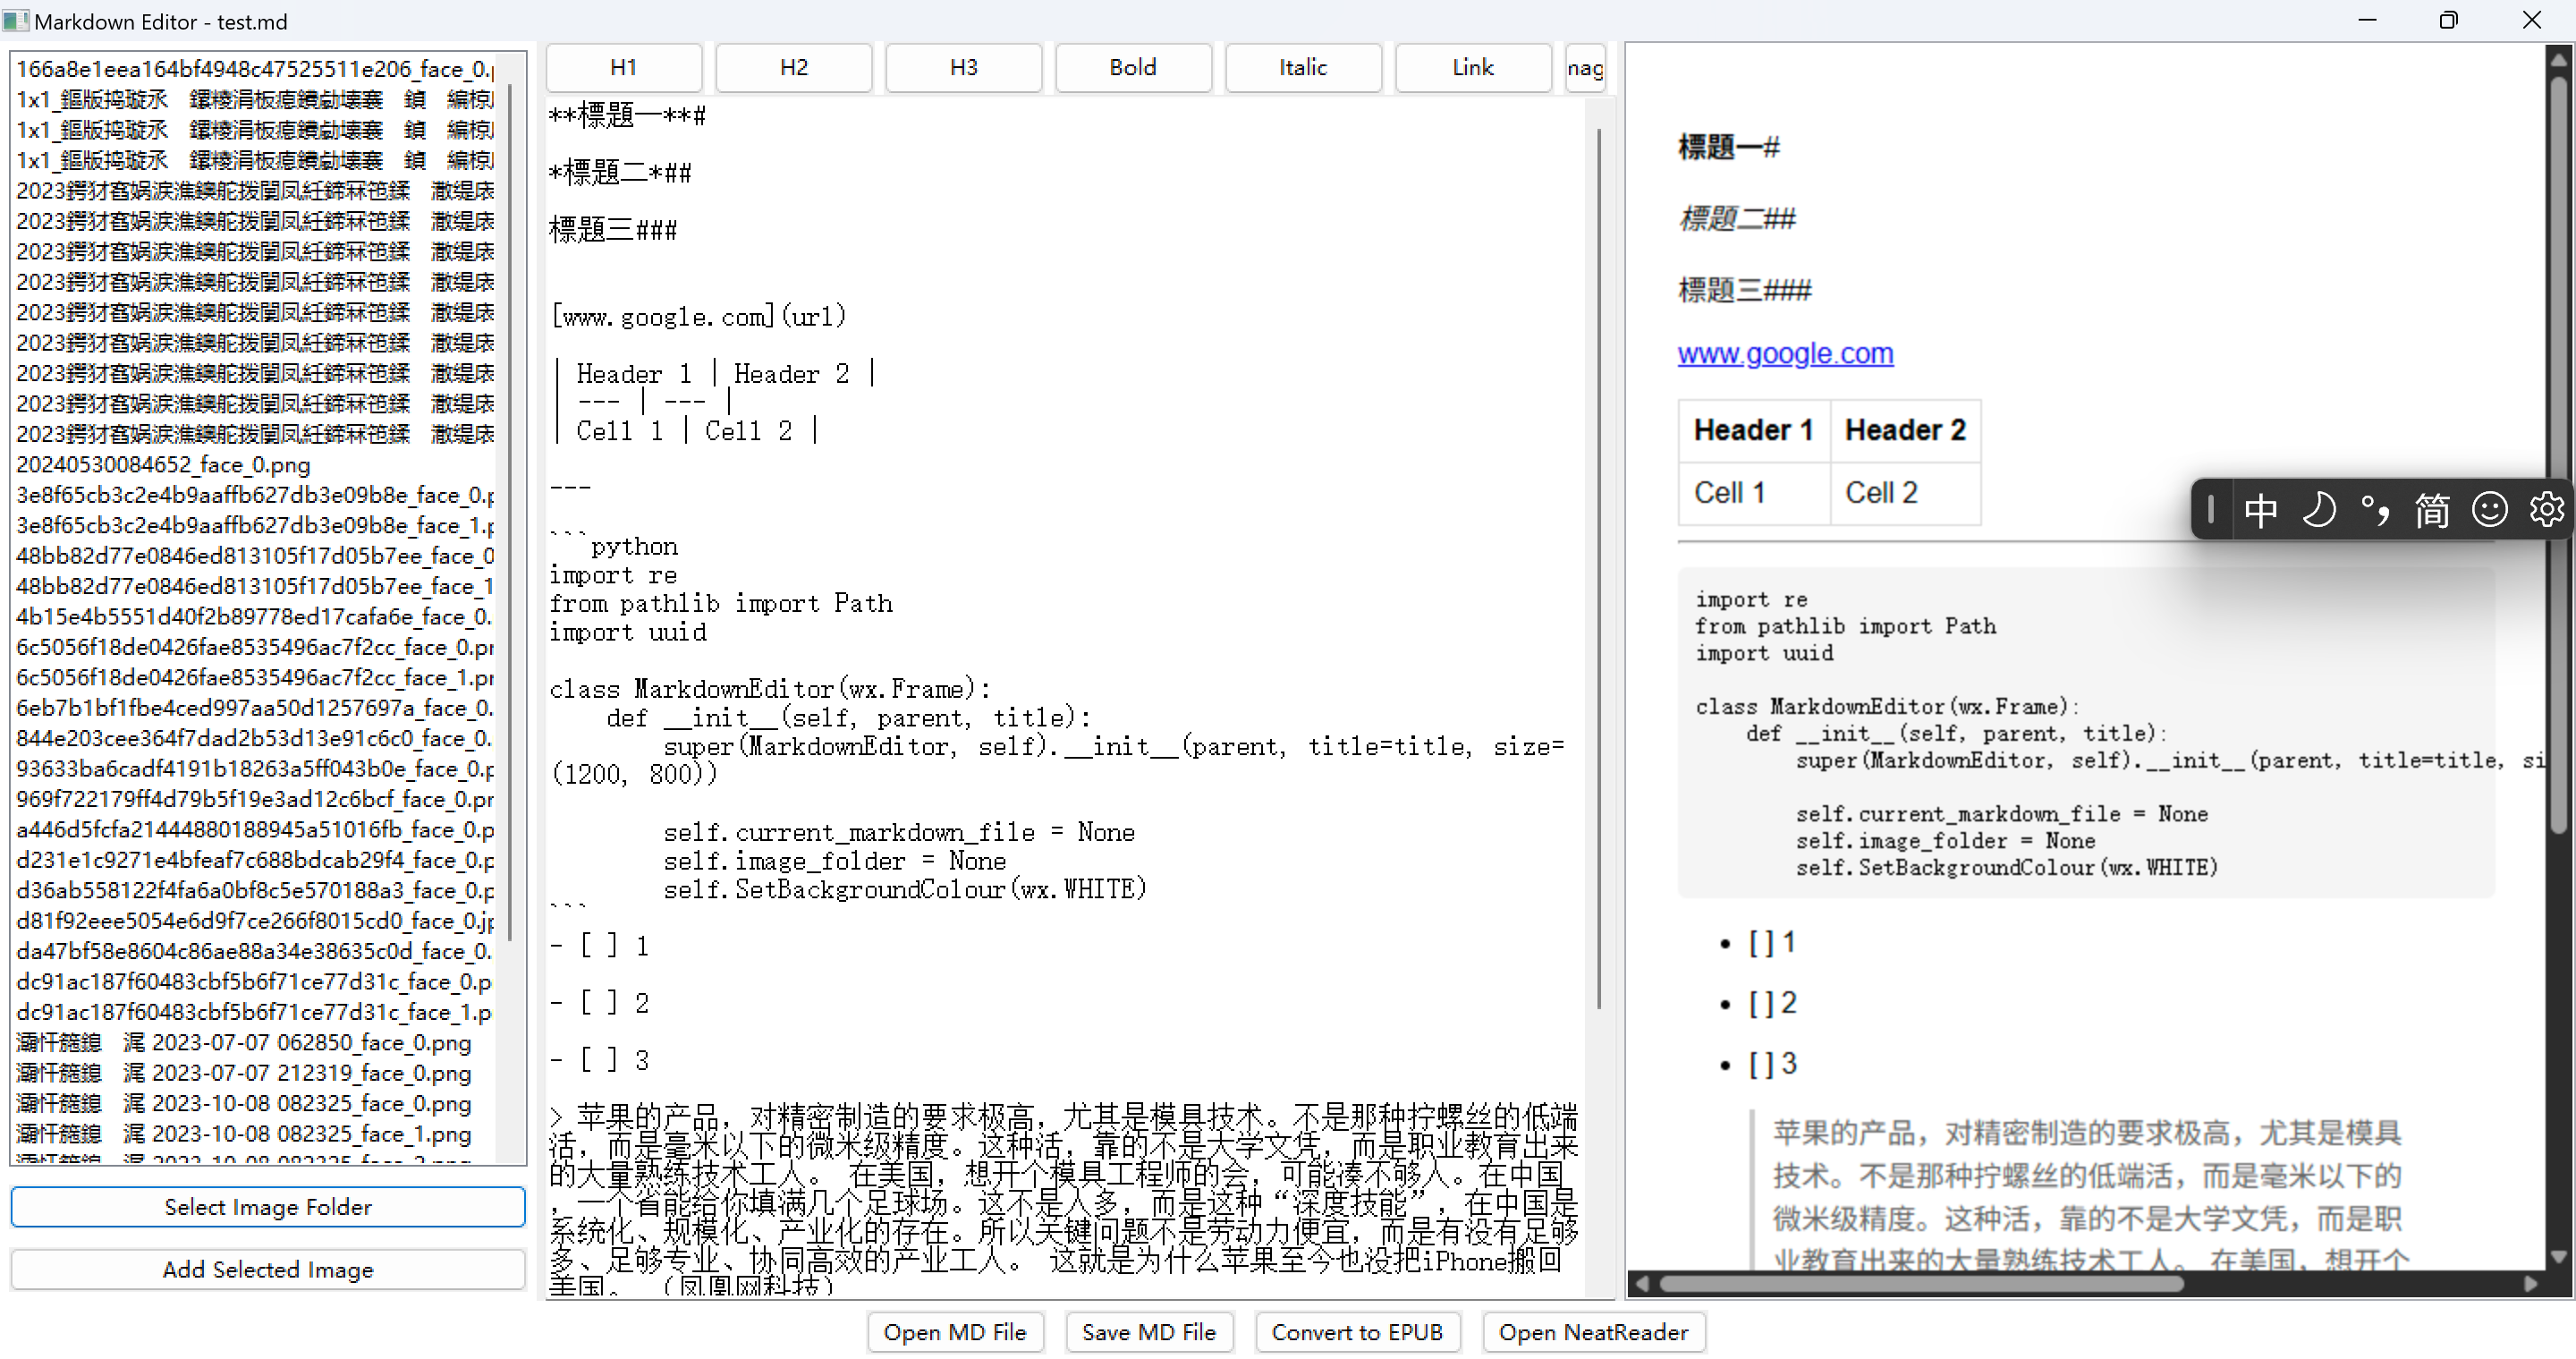Screen dimensions: 2576x1359
Task: Open the www.google.com link in preview
Action: click(x=1785, y=353)
